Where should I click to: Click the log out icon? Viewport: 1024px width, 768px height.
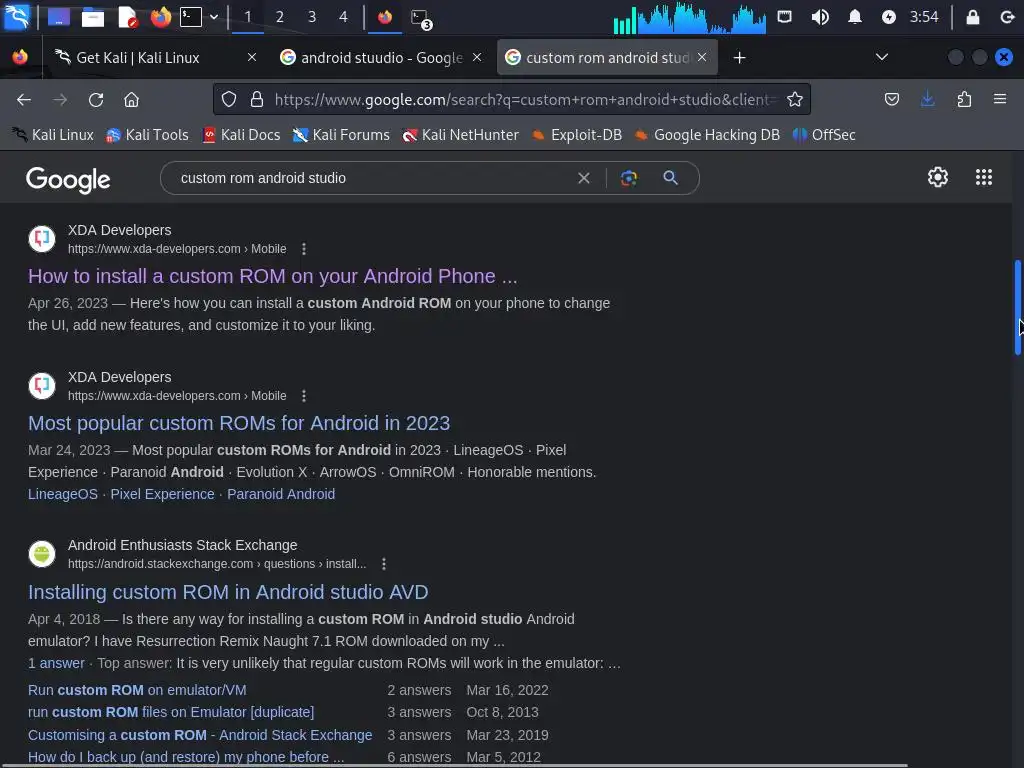[1007, 17]
